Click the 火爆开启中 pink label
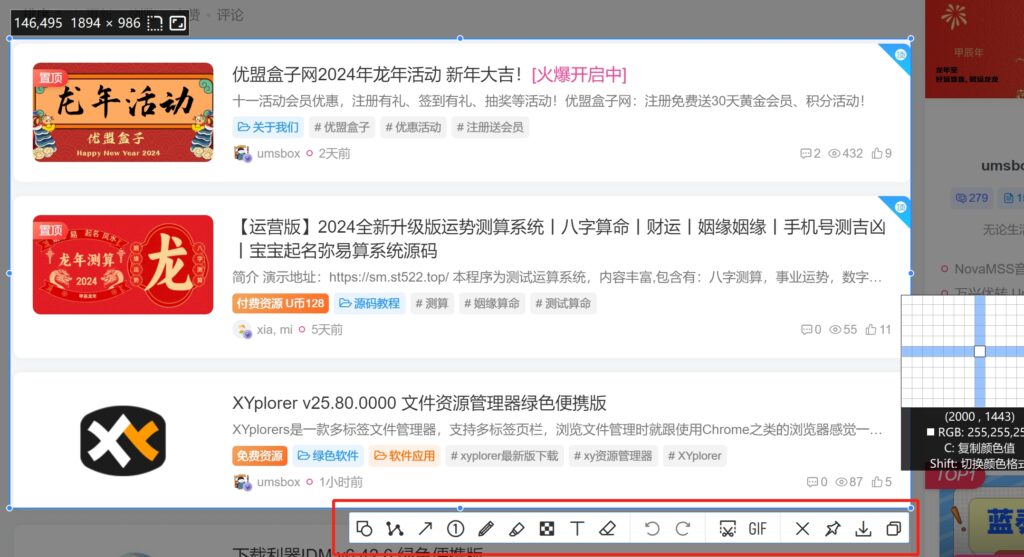 579,74
